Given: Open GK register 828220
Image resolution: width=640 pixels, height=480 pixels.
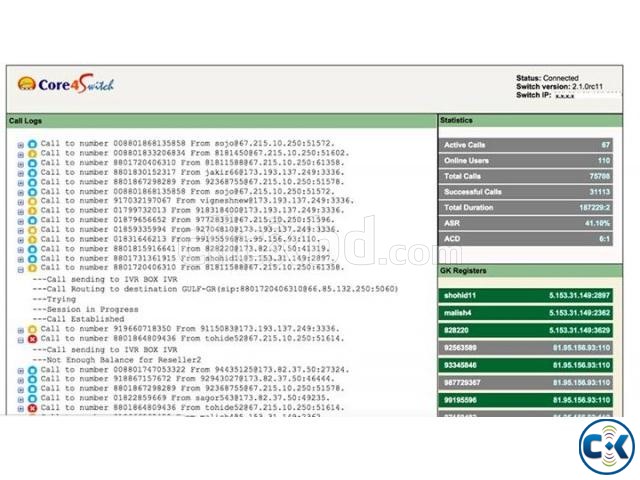Looking at the screenshot, I should pos(526,330).
